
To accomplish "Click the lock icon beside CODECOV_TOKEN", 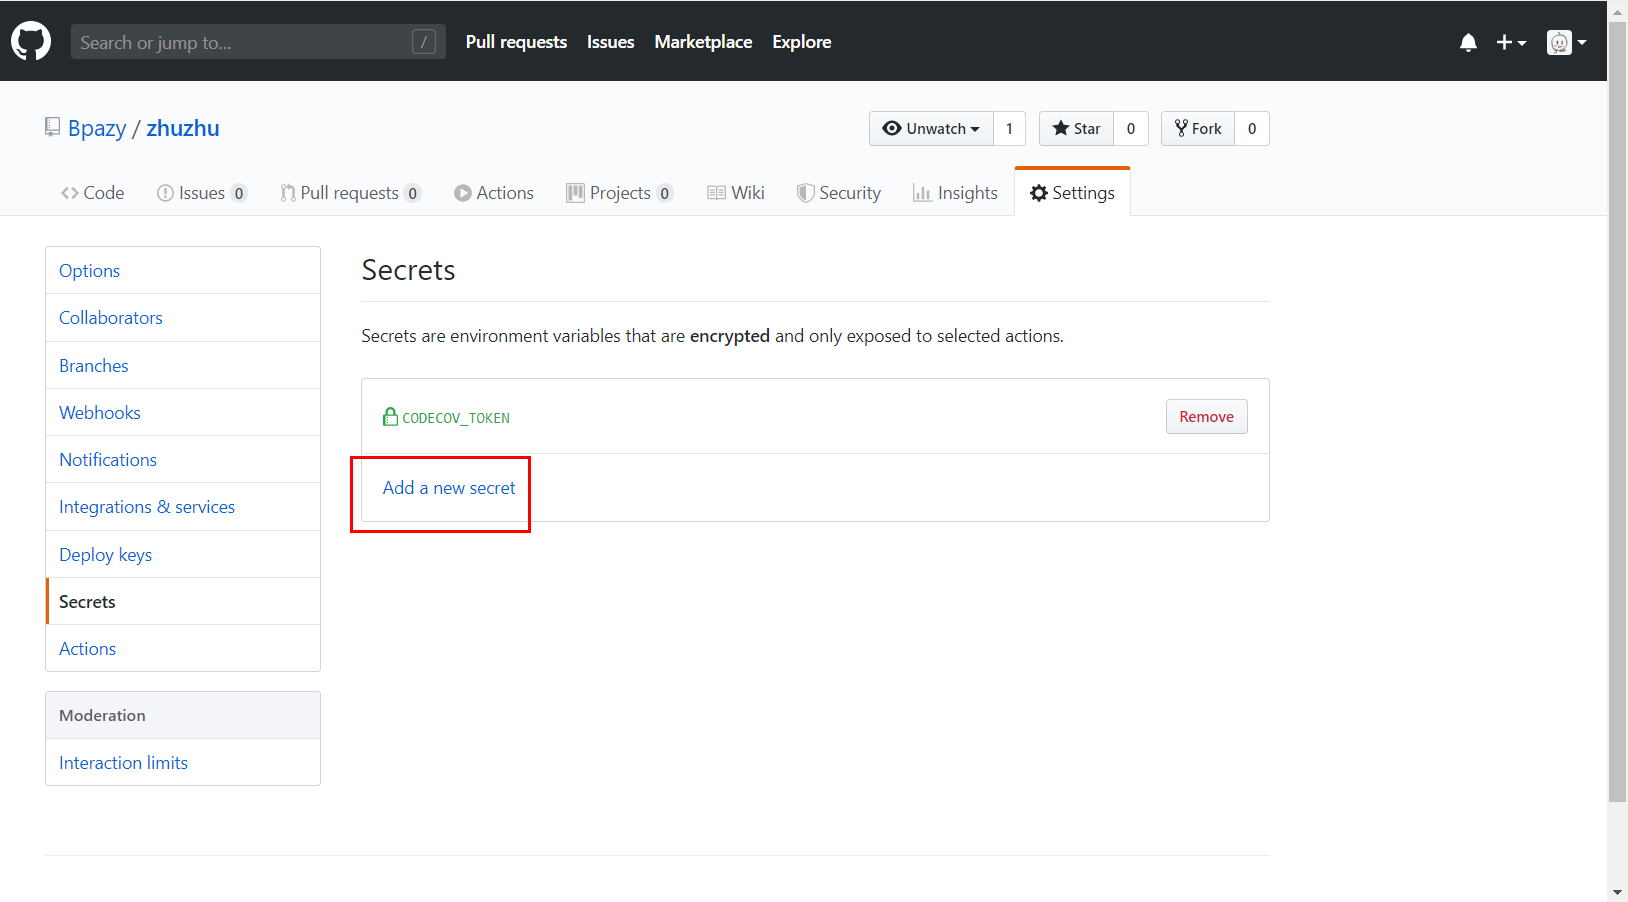I will (x=389, y=416).
